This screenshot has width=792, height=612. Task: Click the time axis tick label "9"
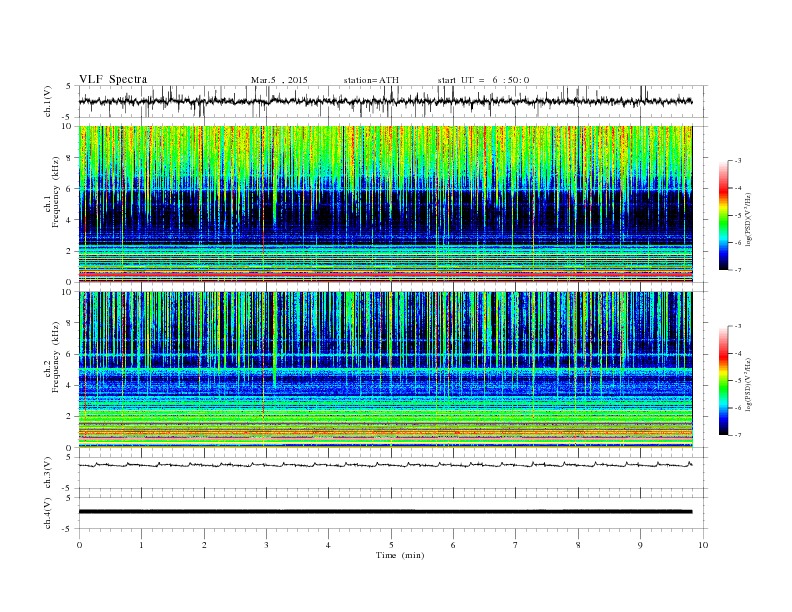click(640, 545)
